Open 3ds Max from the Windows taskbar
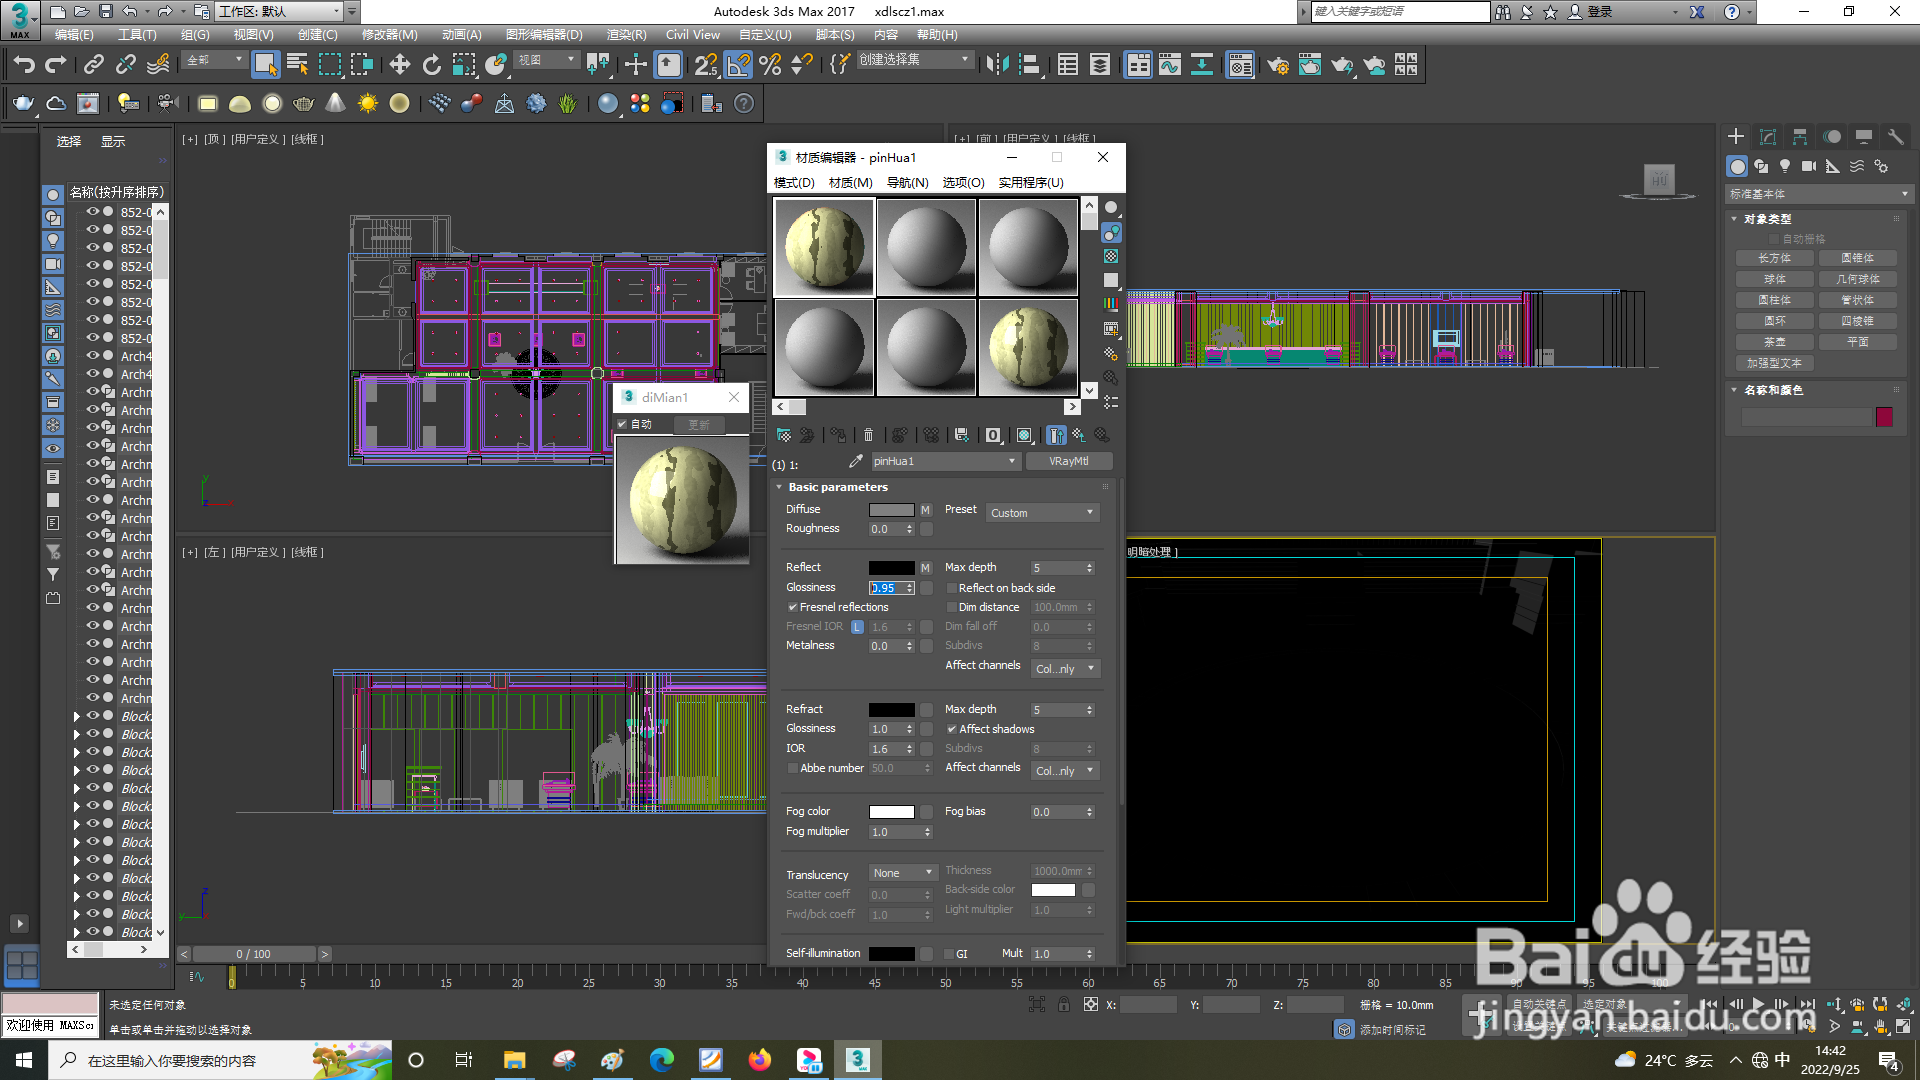 click(858, 1060)
